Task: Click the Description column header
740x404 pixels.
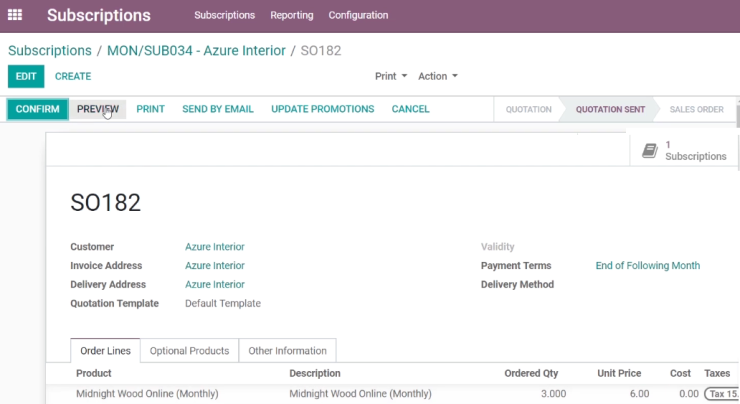Action: 315,373
